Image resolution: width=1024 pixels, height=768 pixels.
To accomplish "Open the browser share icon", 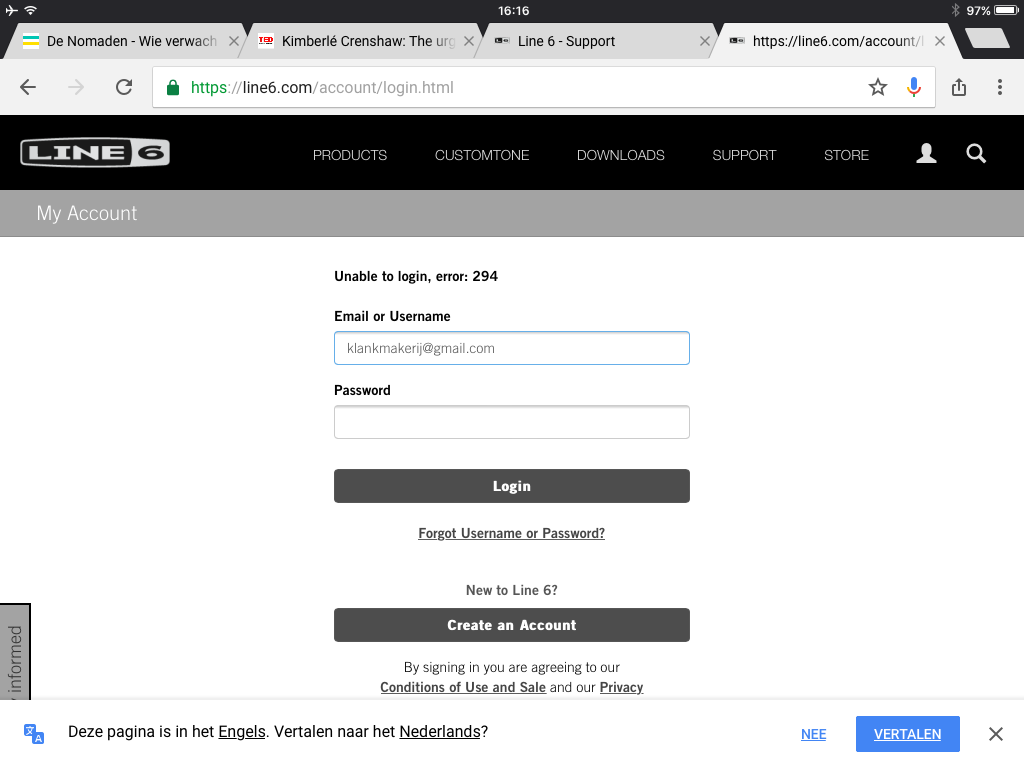I will click(959, 88).
